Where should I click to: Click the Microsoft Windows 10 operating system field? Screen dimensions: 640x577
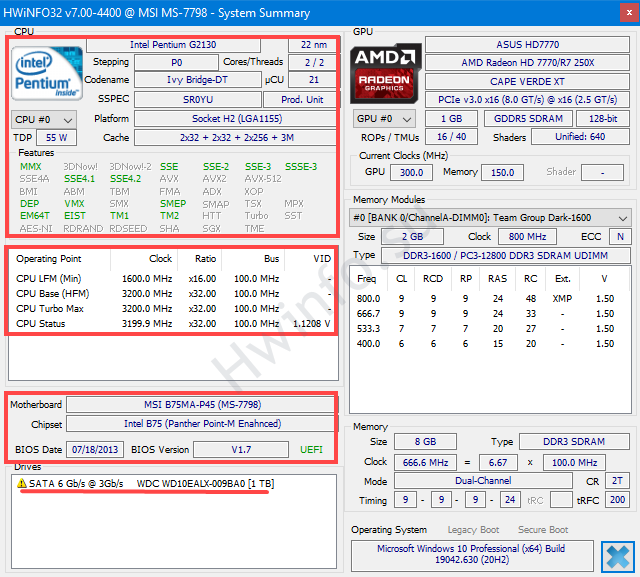pyautogui.click(x=471, y=556)
